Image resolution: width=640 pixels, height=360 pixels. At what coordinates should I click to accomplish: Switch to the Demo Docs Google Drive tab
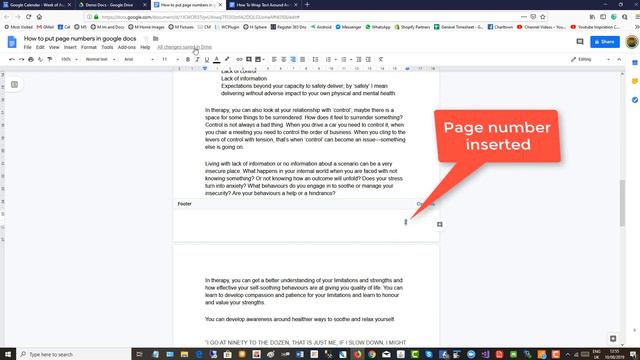(113, 5)
